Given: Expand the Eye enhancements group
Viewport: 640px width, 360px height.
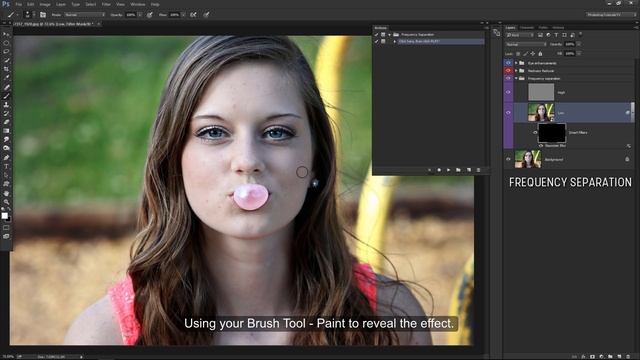Looking at the screenshot, I should pyautogui.click(x=516, y=63).
